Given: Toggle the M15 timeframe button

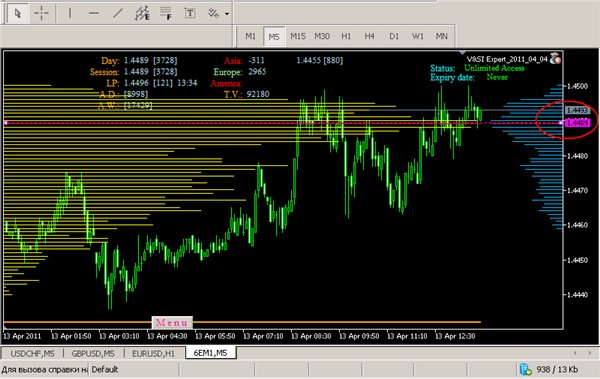Looking at the screenshot, I should click(x=298, y=36).
